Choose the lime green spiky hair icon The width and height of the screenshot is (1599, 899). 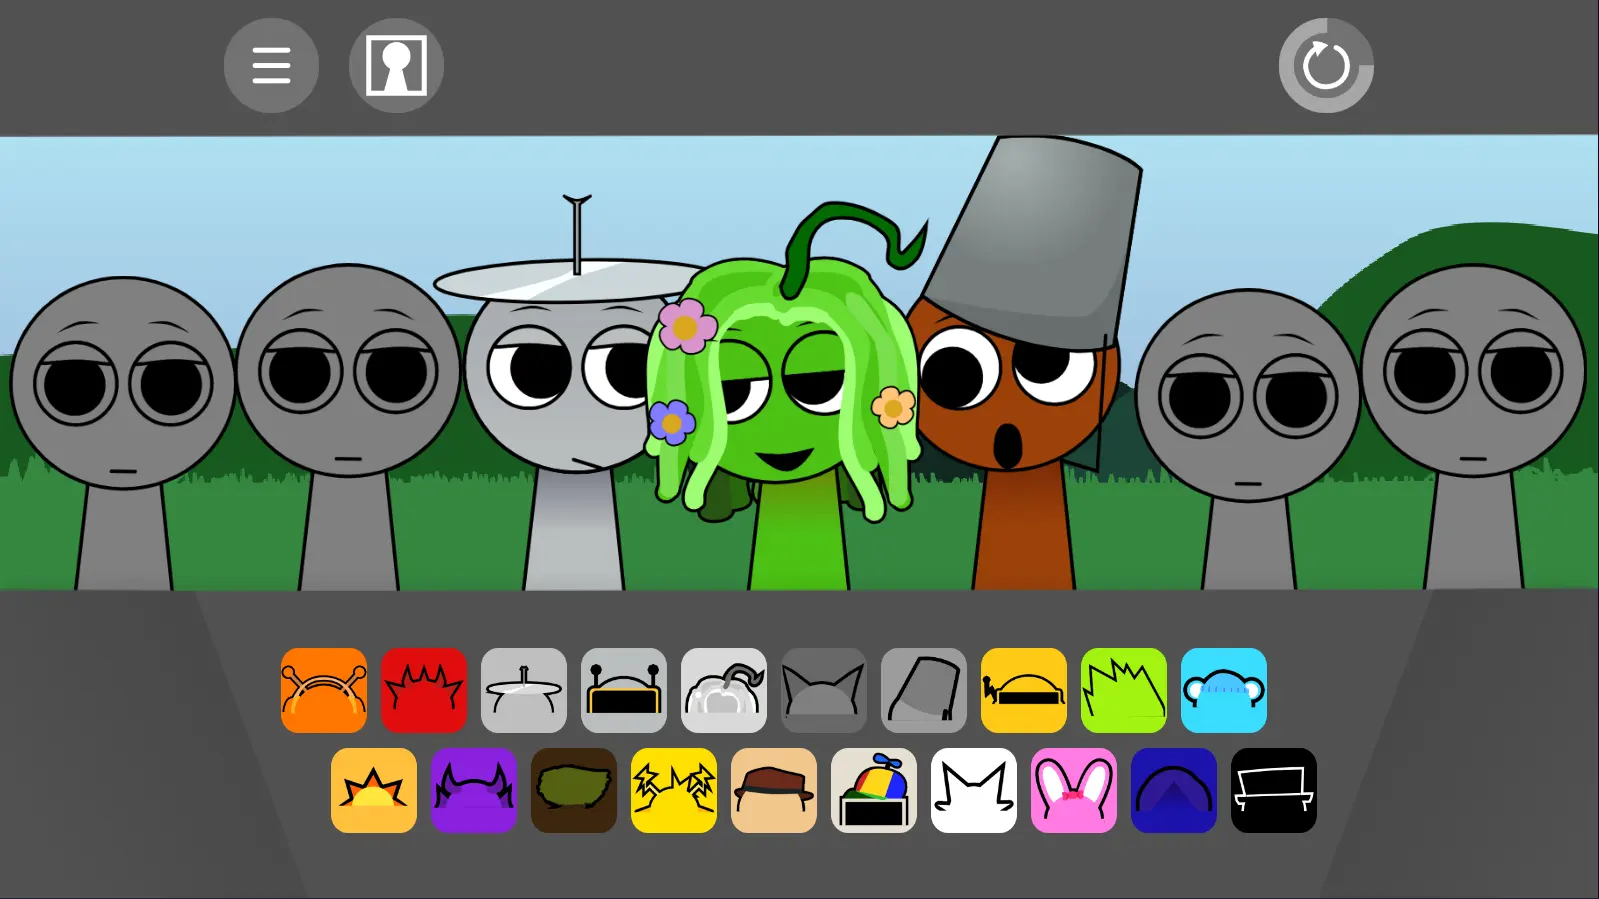[x=1124, y=690]
